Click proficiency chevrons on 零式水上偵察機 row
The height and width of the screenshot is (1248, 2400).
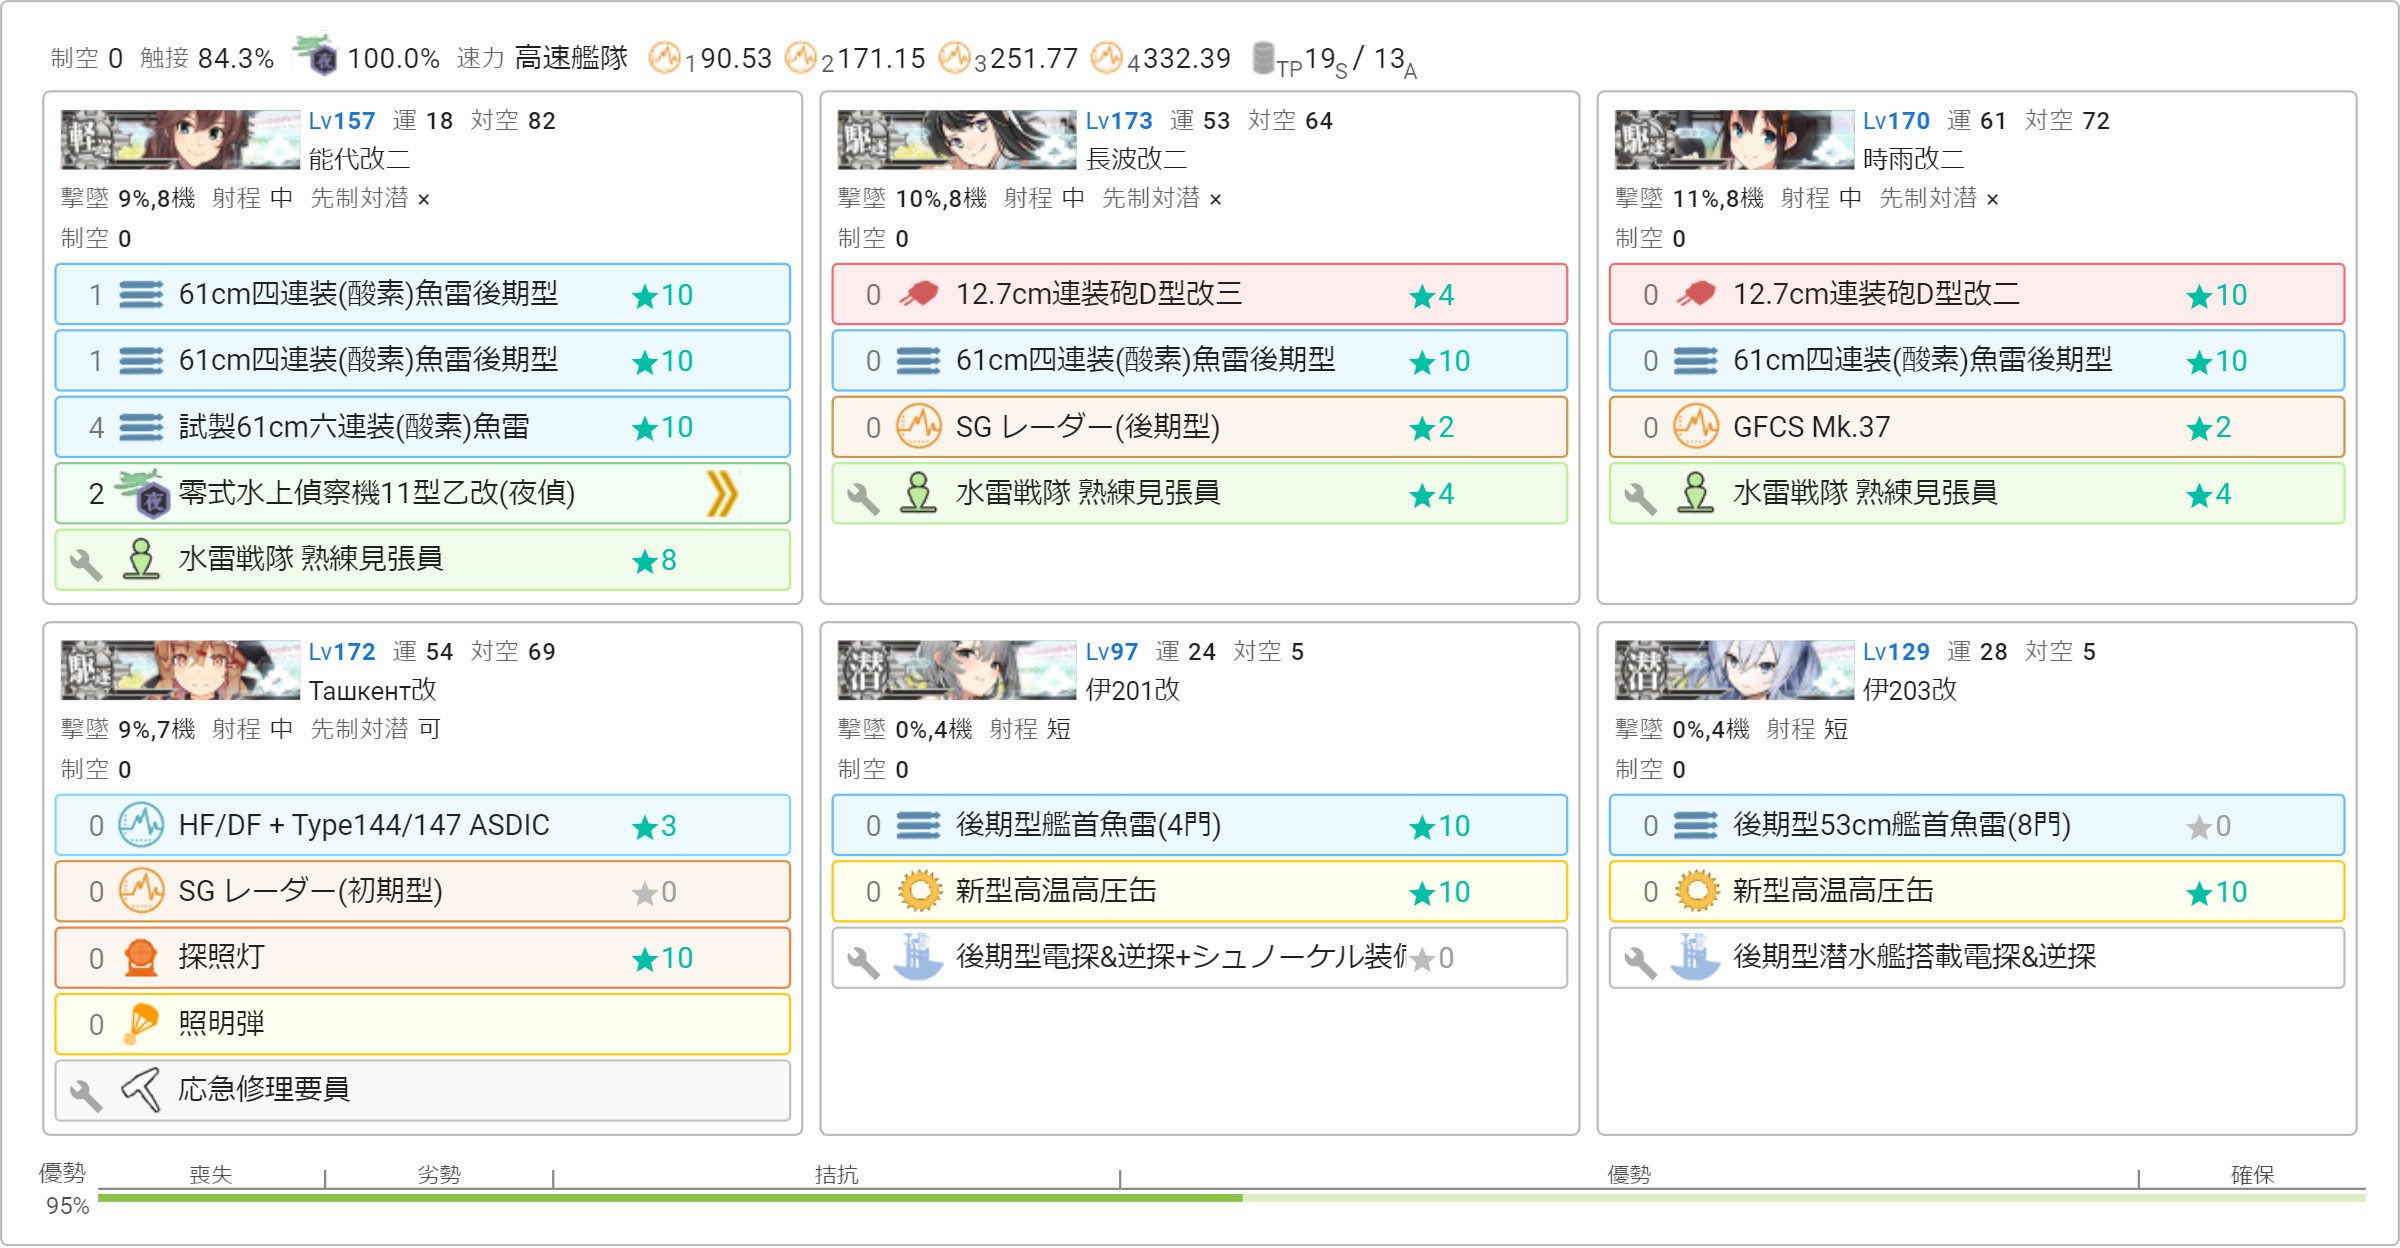722,493
